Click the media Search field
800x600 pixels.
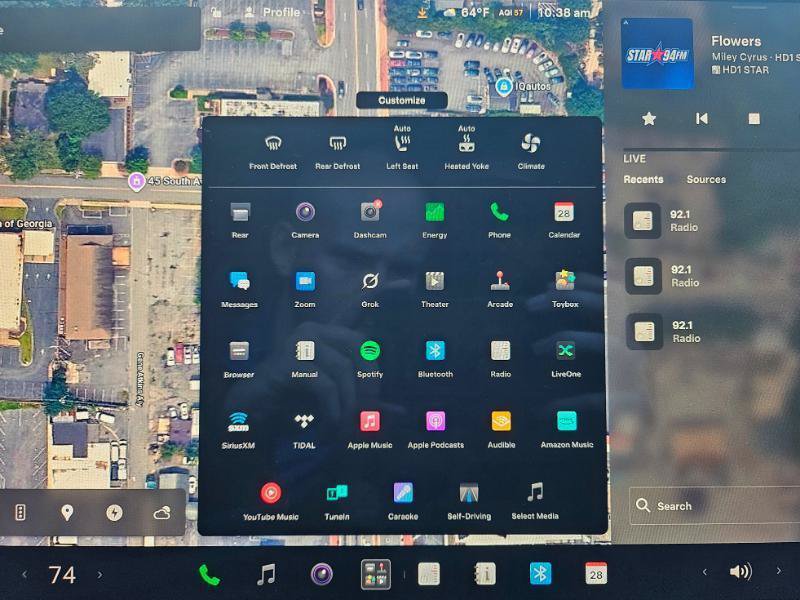(x=714, y=506)
